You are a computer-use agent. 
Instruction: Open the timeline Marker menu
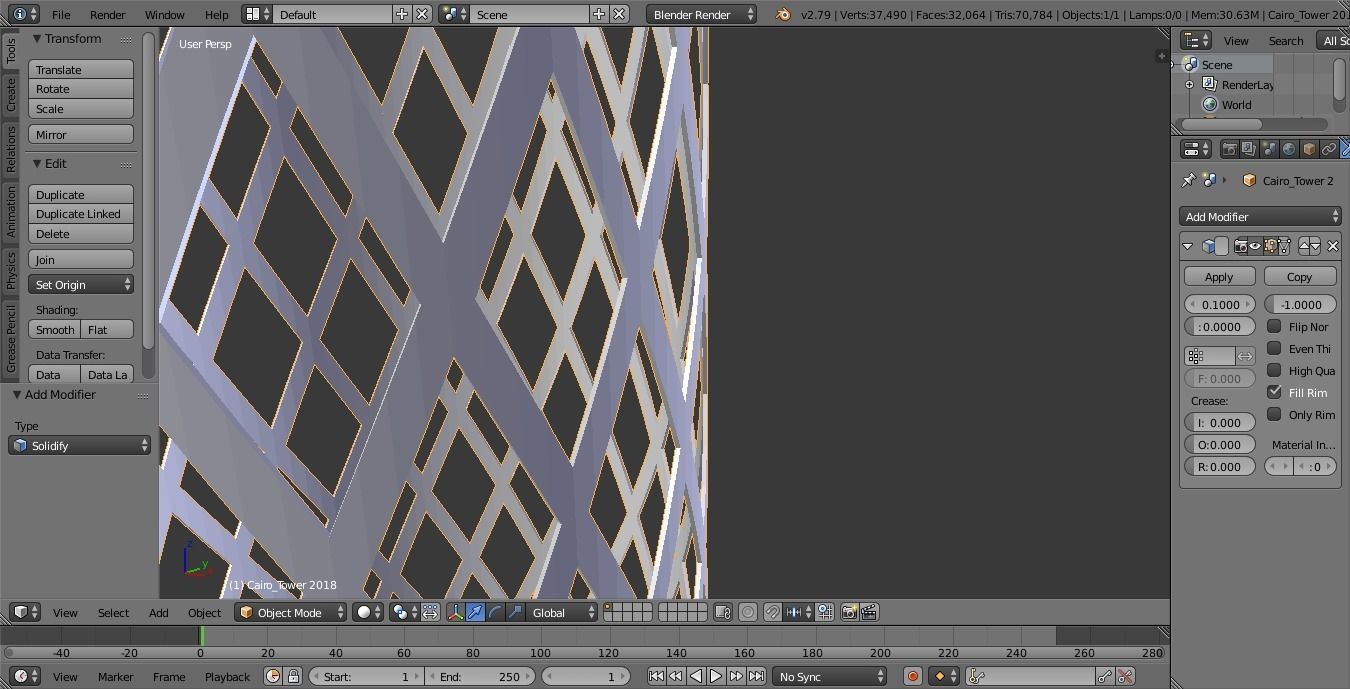click(115, 677)
